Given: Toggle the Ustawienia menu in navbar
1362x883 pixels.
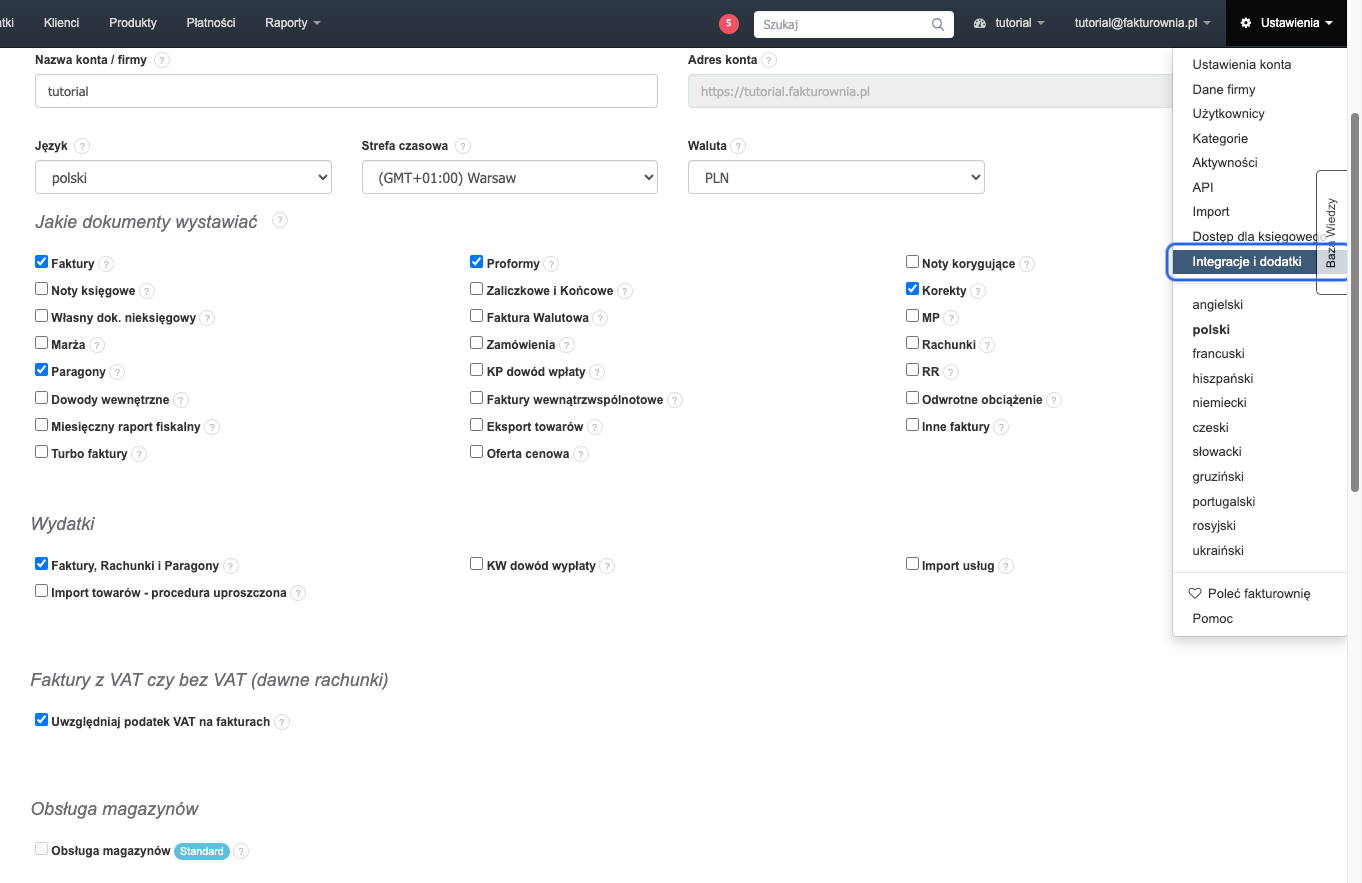Looking at the screenshot, I should (1286, 23).
